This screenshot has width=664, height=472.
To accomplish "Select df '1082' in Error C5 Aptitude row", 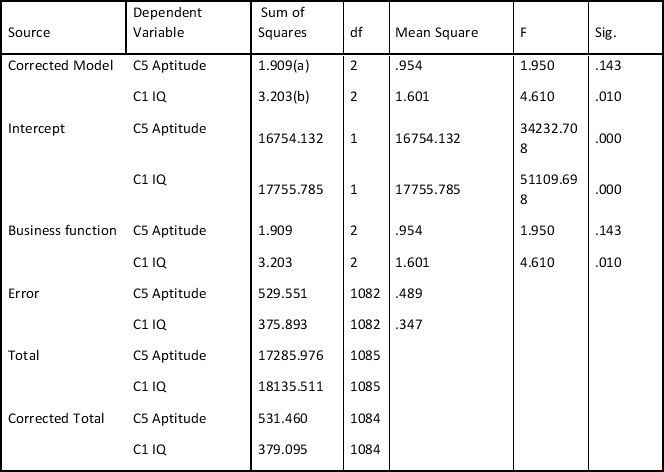I will click(x=365, y=293).
